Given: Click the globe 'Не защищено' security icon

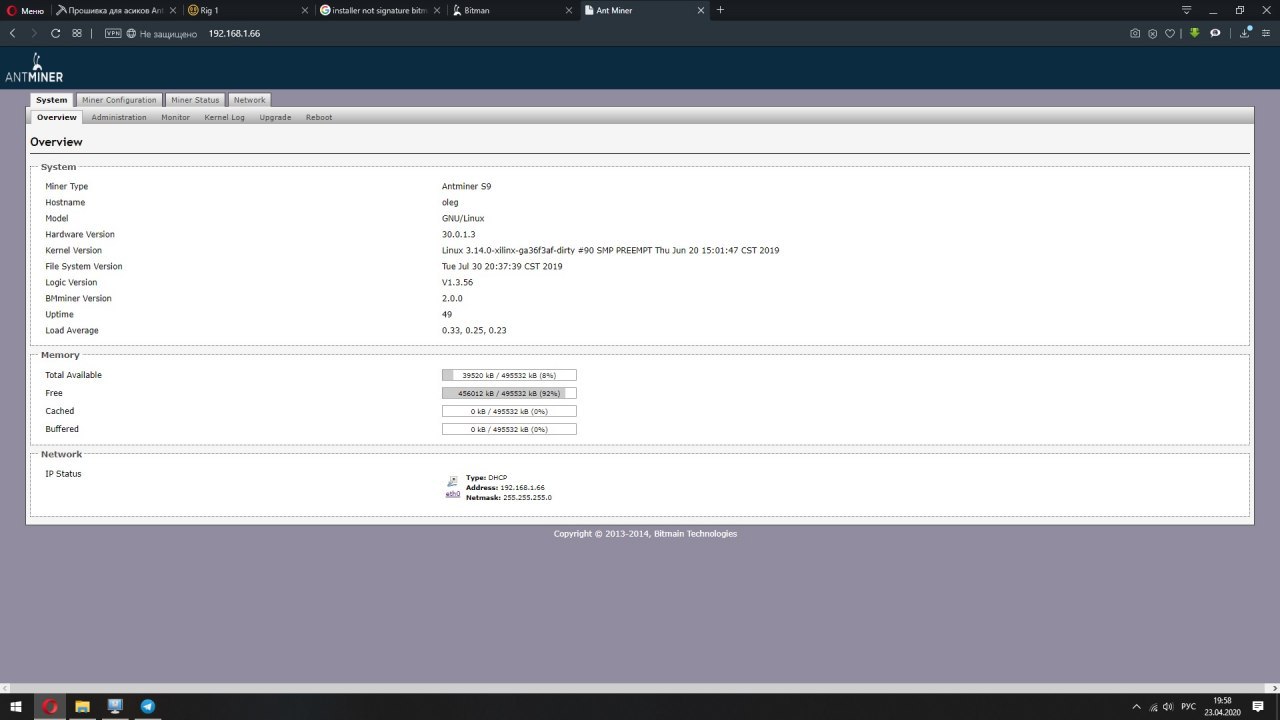Looking at the screenshot, I should [131, 33].
